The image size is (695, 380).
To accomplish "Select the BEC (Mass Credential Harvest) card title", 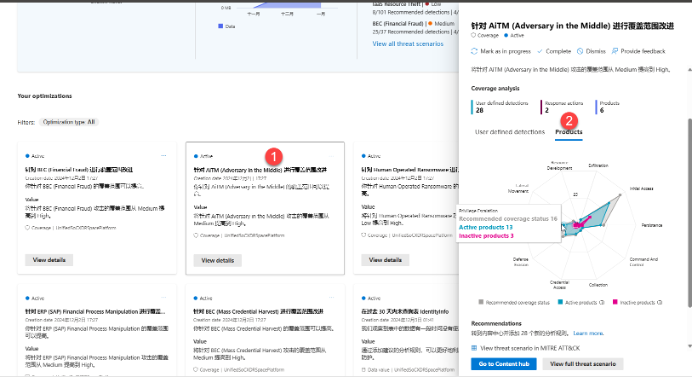I will tap(258, 312).
